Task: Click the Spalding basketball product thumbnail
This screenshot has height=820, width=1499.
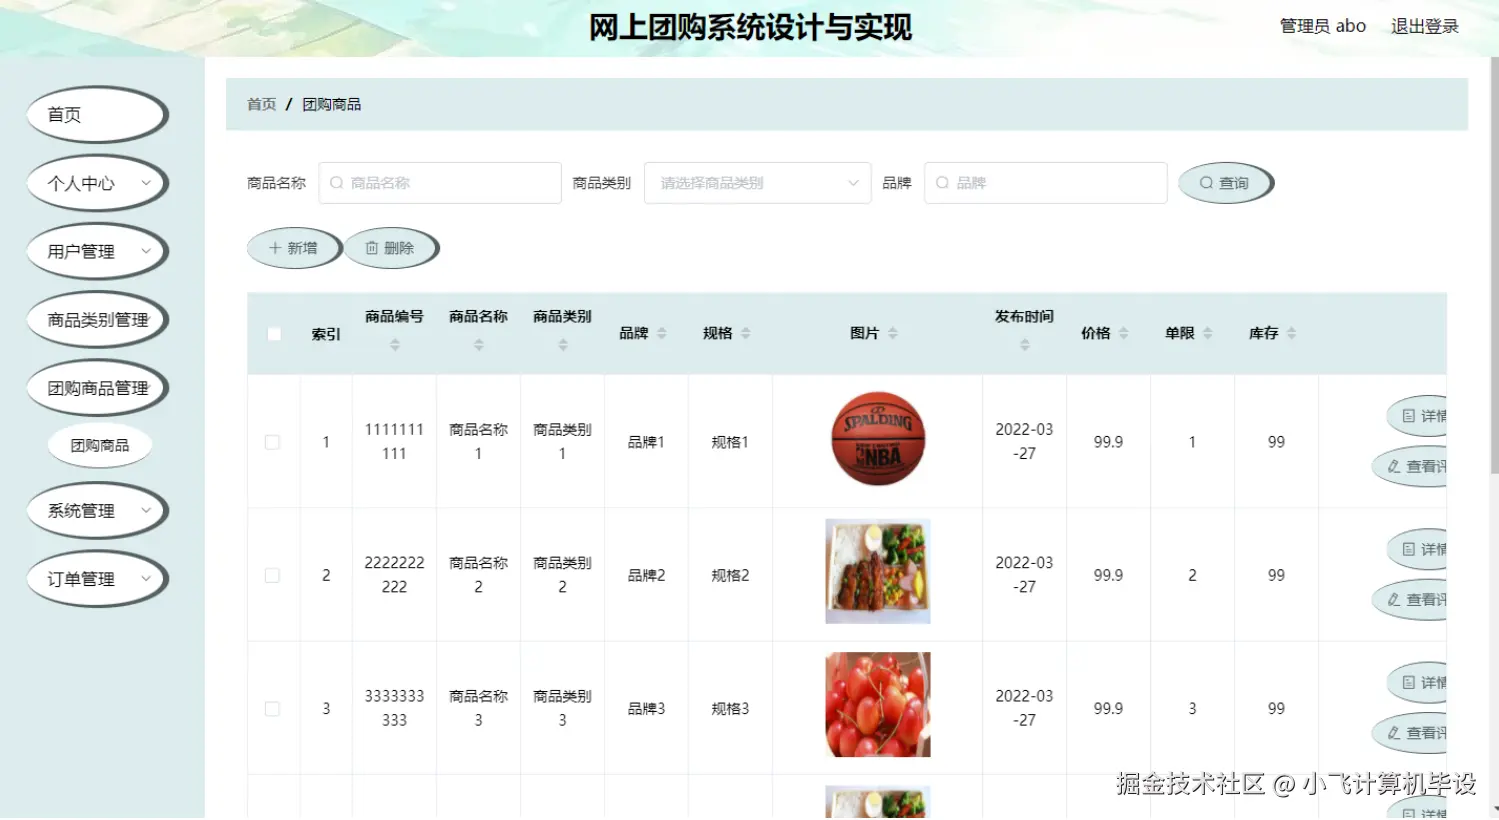Action: (x=878, y=439)
